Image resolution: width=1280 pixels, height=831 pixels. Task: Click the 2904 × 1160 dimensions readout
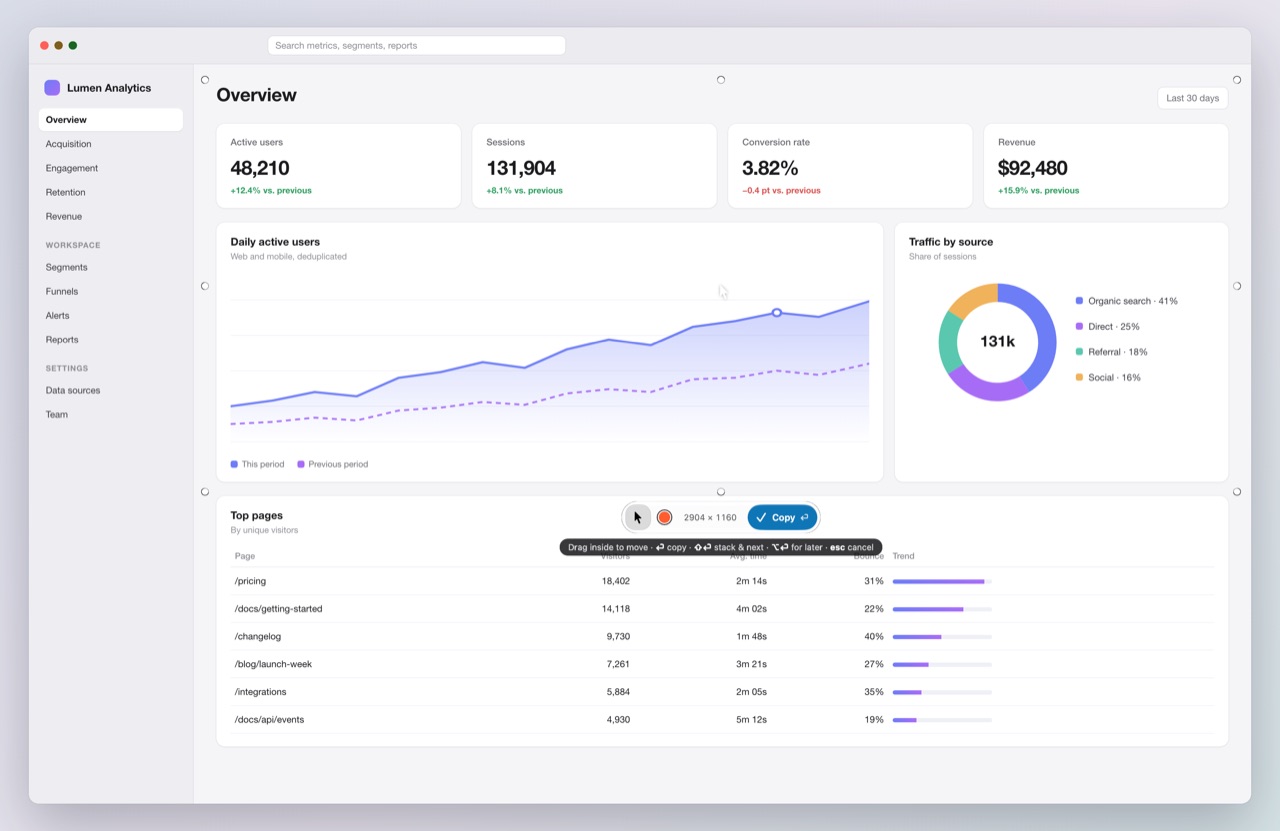click(x=710, y=517)
